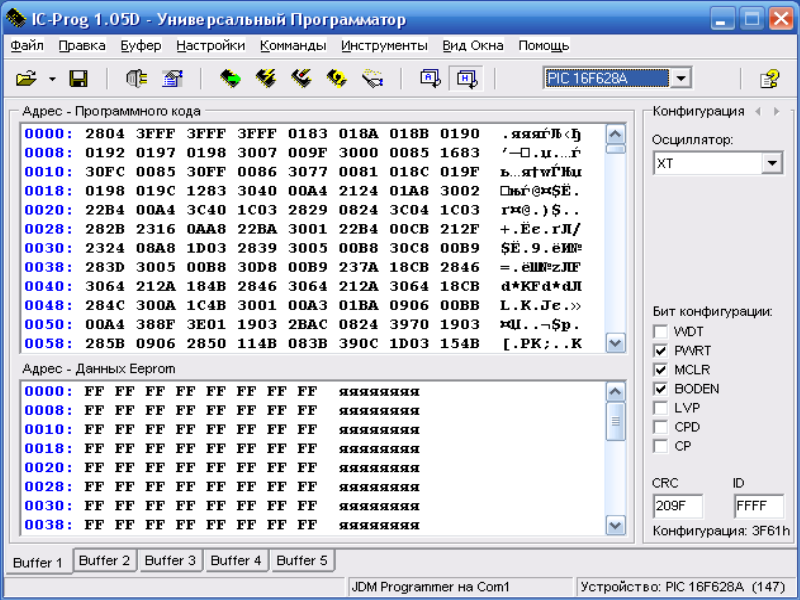Click address 0058: in the program code pane

click(48, 343)
